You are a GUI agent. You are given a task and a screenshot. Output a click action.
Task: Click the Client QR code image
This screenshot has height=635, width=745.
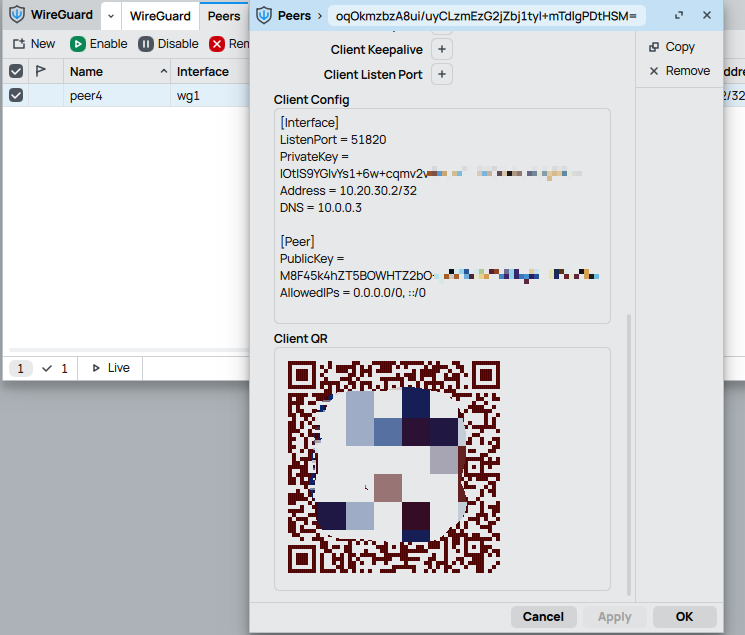pyautogui.click(x=394, y=467)
